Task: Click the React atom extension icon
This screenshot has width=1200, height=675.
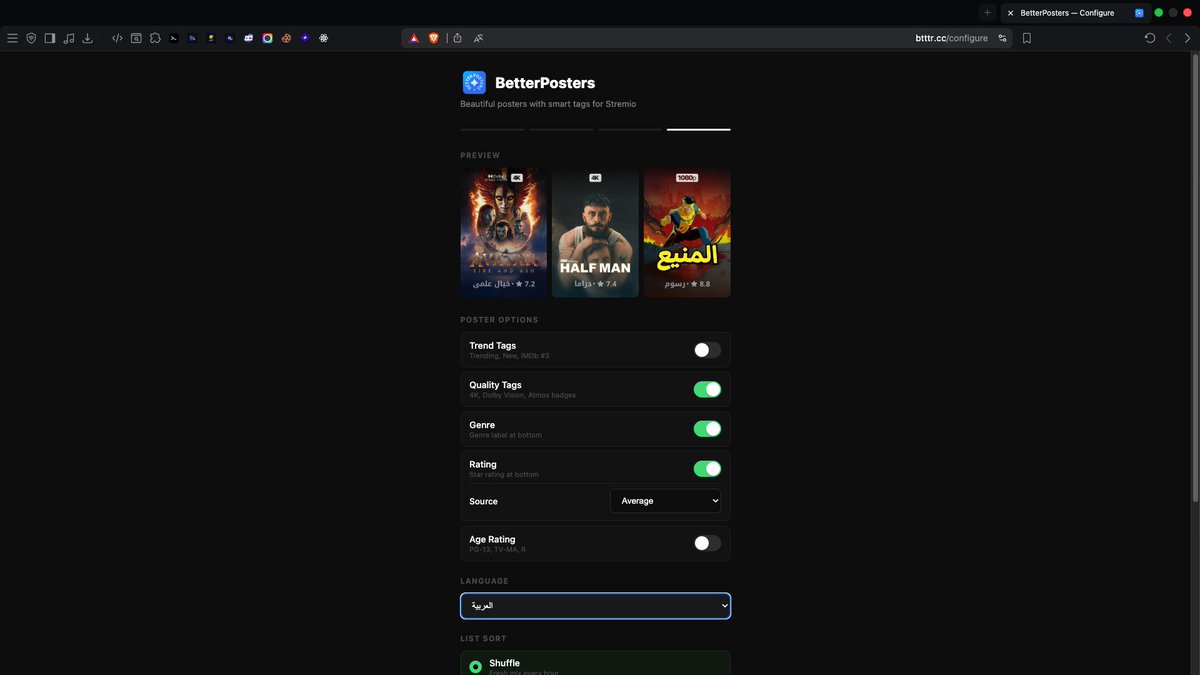Action: click(x=324, y=38)
